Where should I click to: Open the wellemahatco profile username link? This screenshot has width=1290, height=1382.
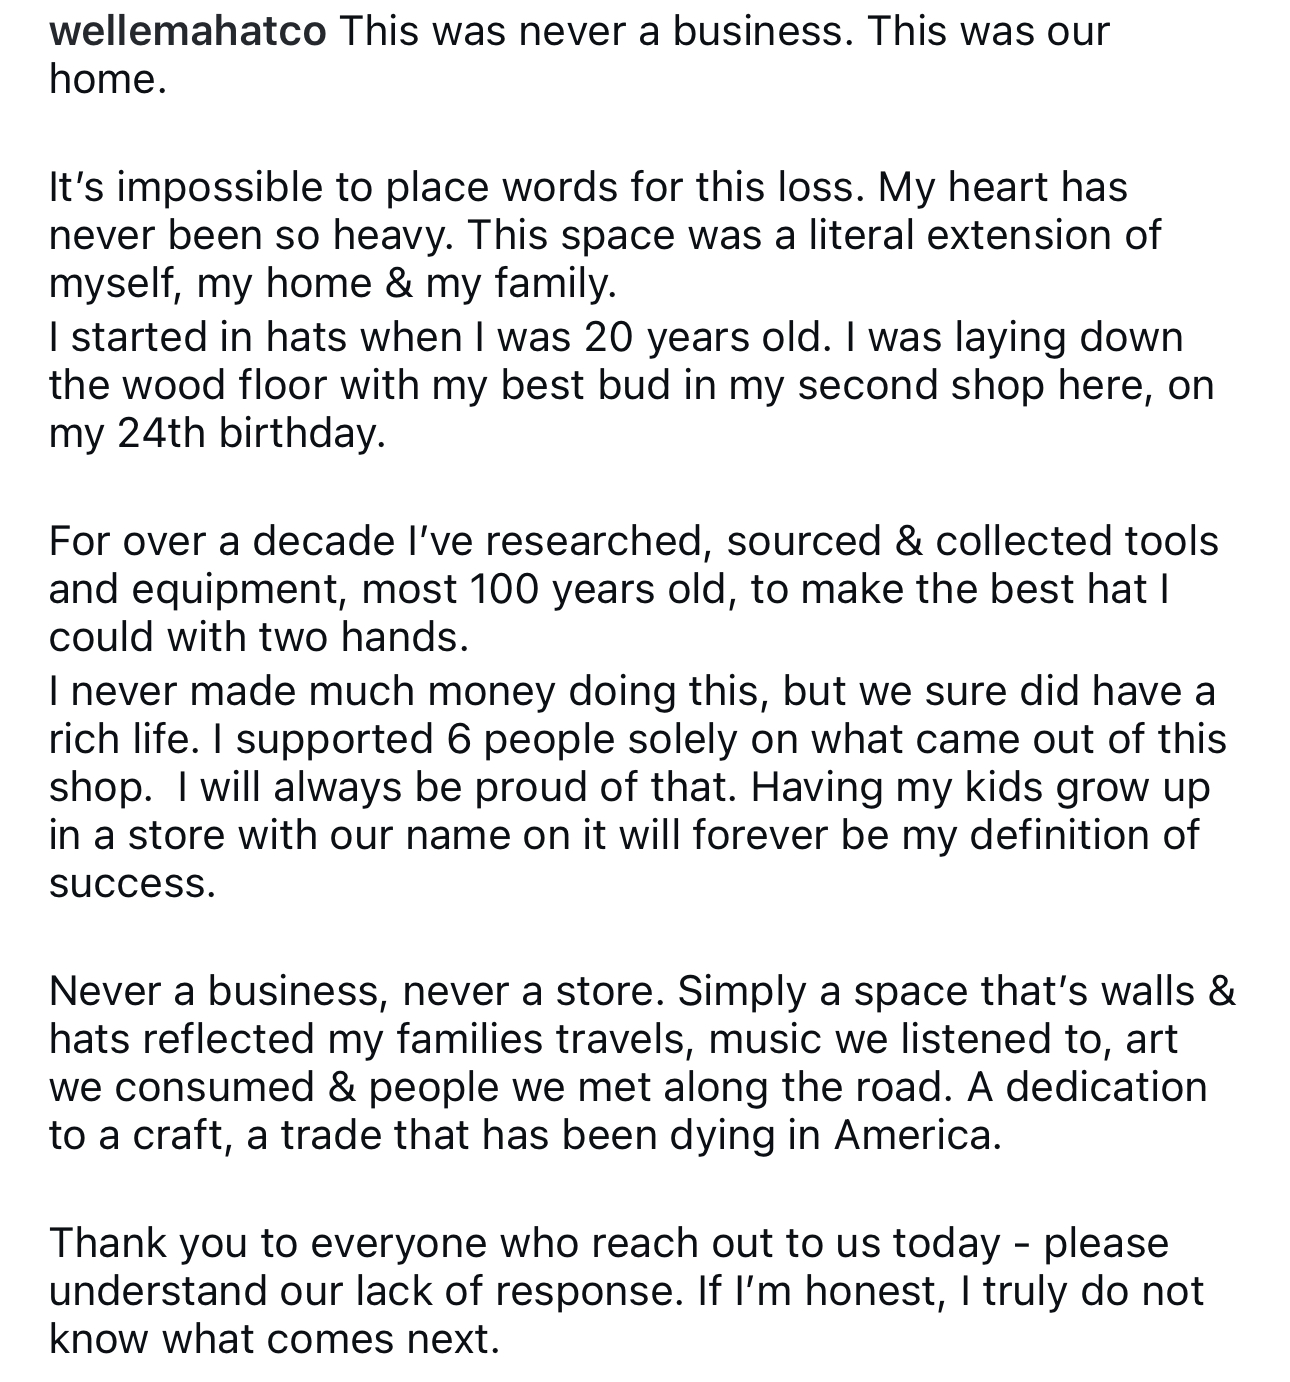187,31
